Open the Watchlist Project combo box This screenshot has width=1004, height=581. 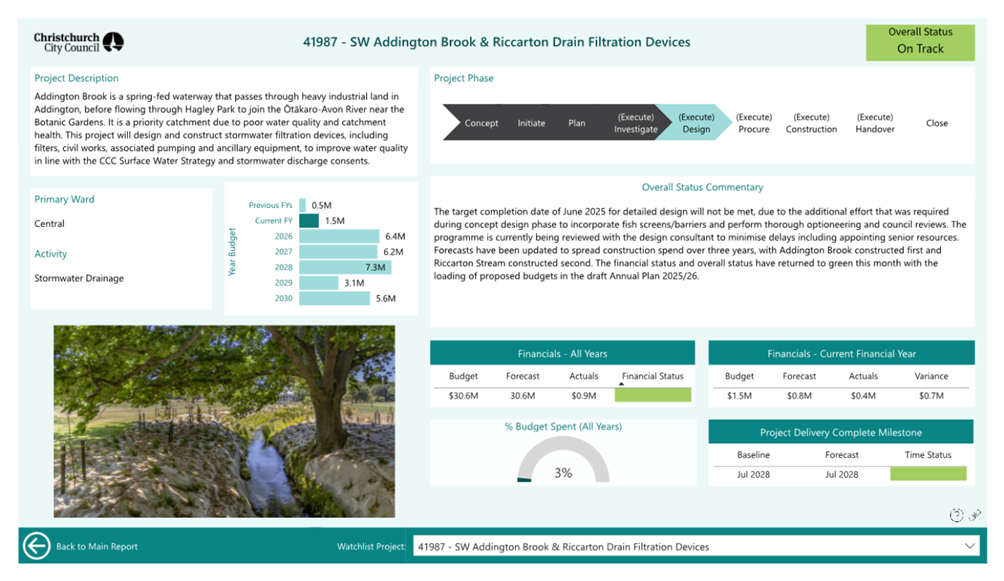click(697, 546)
